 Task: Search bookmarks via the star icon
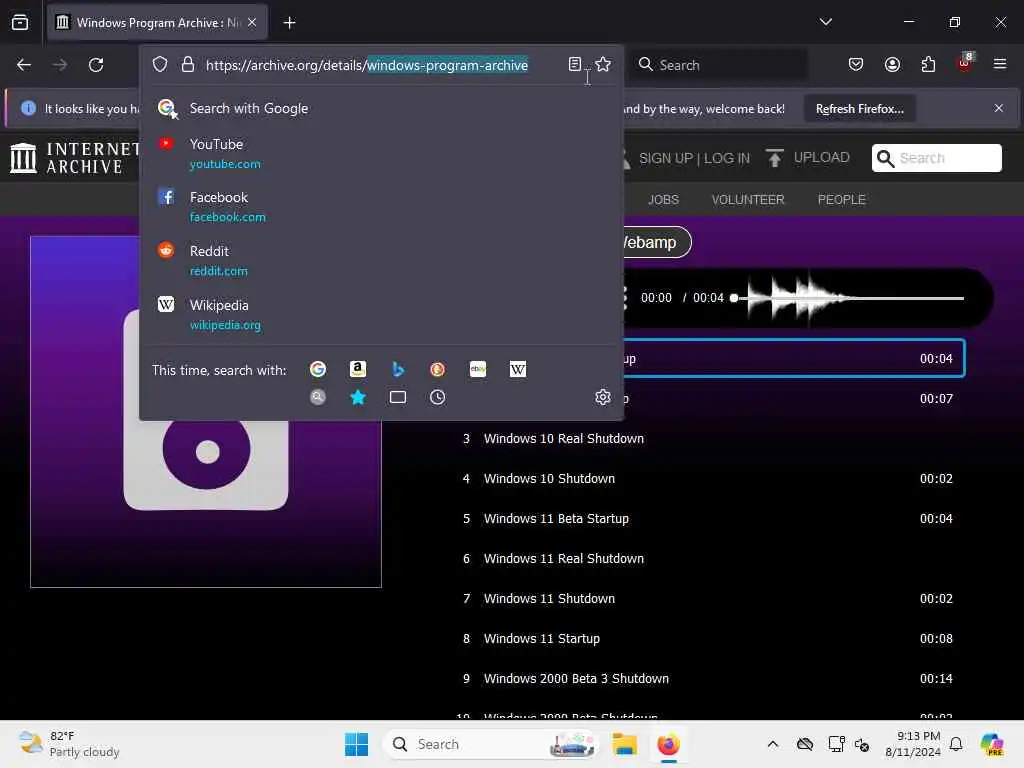point(358,397)
